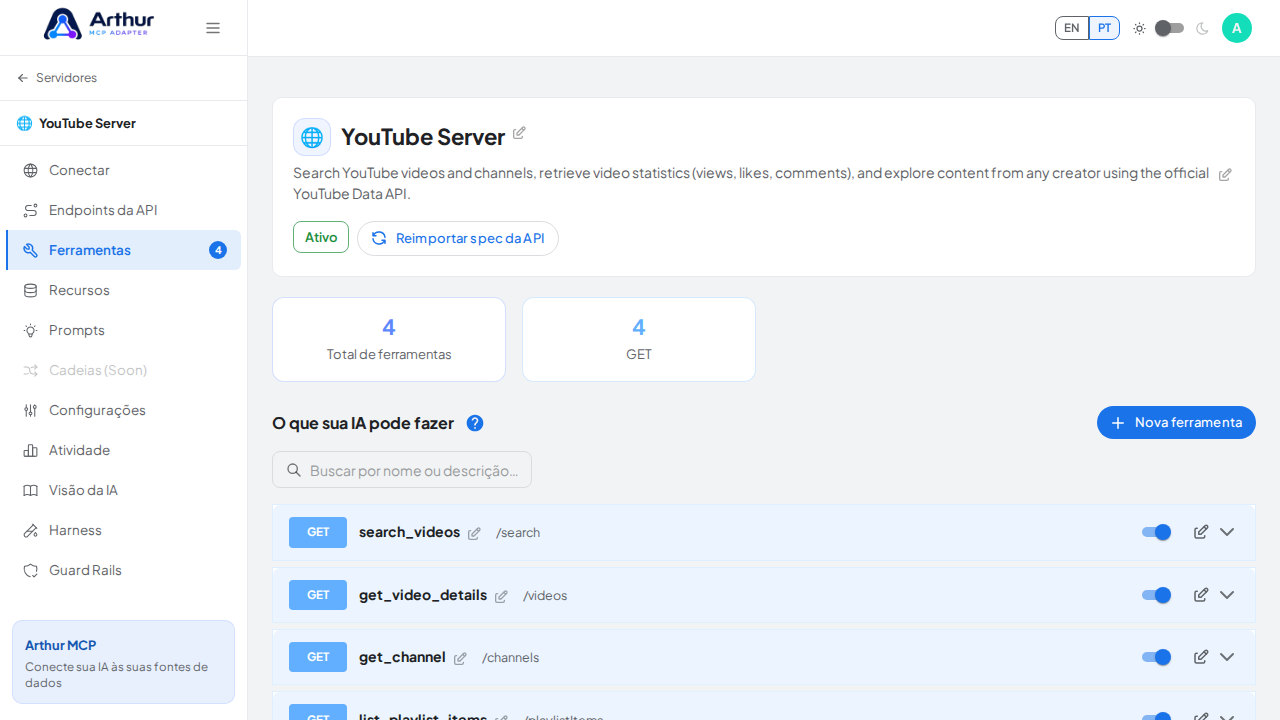Click the Total de ferramentas card

[x=389, y=339]
